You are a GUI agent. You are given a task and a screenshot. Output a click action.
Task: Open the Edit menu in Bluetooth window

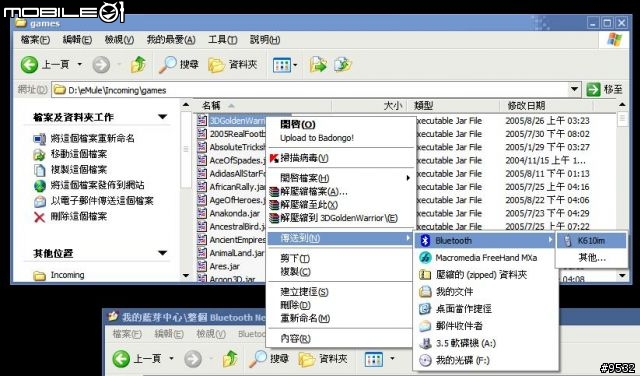point(169,334)
